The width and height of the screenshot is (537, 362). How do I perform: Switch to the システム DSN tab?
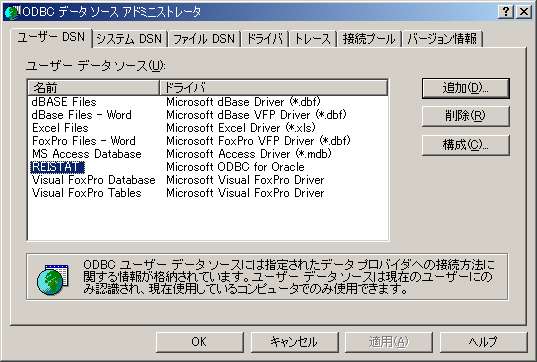(129, 39)
